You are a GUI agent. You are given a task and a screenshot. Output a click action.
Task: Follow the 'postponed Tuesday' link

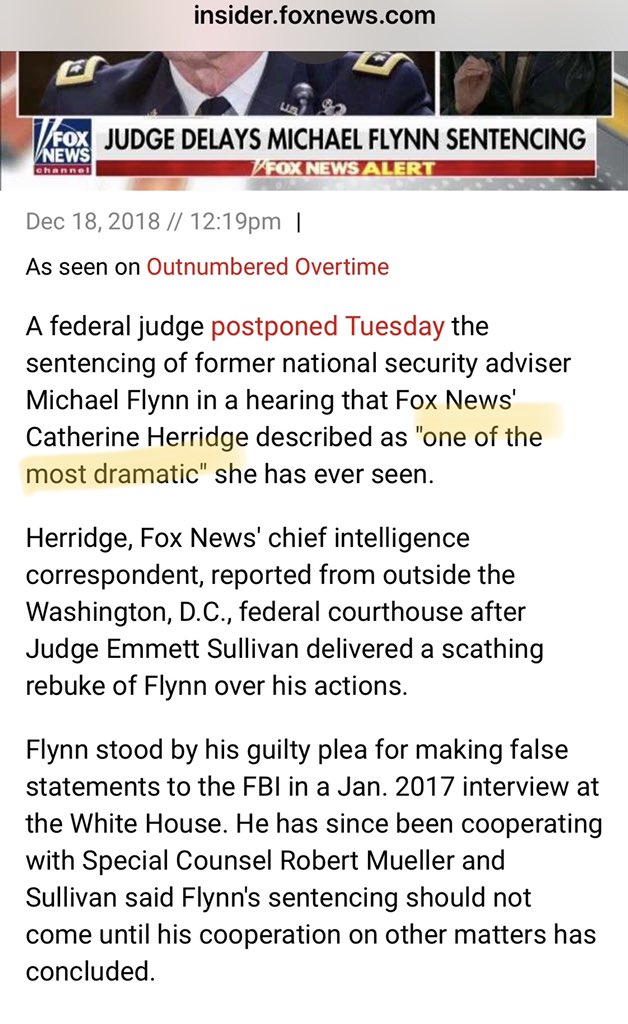tap(327, 327)
